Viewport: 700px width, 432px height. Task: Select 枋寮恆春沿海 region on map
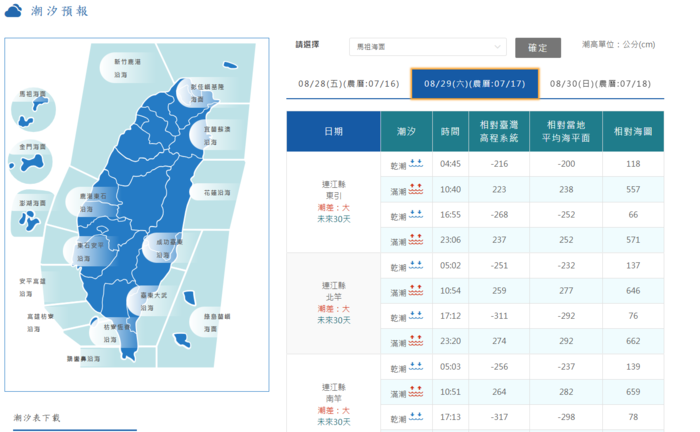(x=115, y=333)
